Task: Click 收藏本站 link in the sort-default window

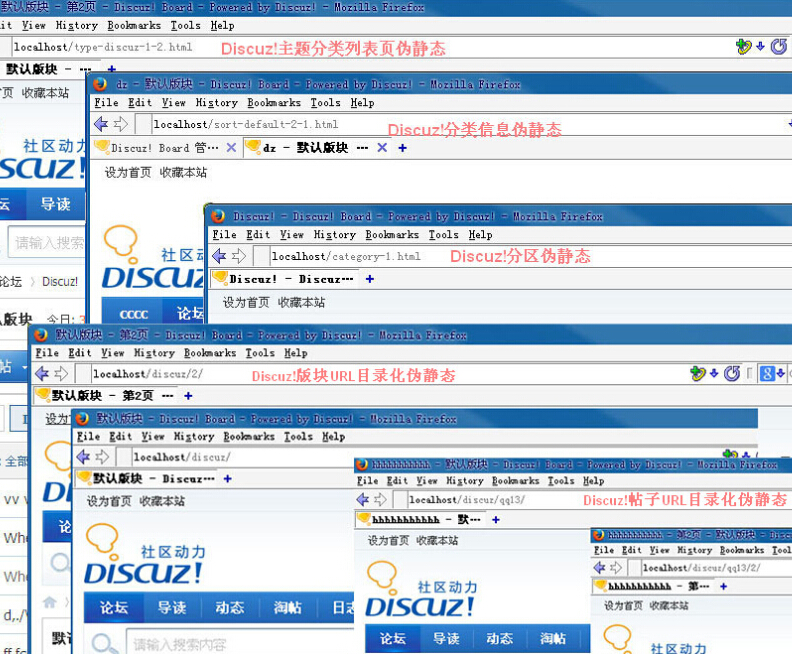Action: [x=183, y=173]
